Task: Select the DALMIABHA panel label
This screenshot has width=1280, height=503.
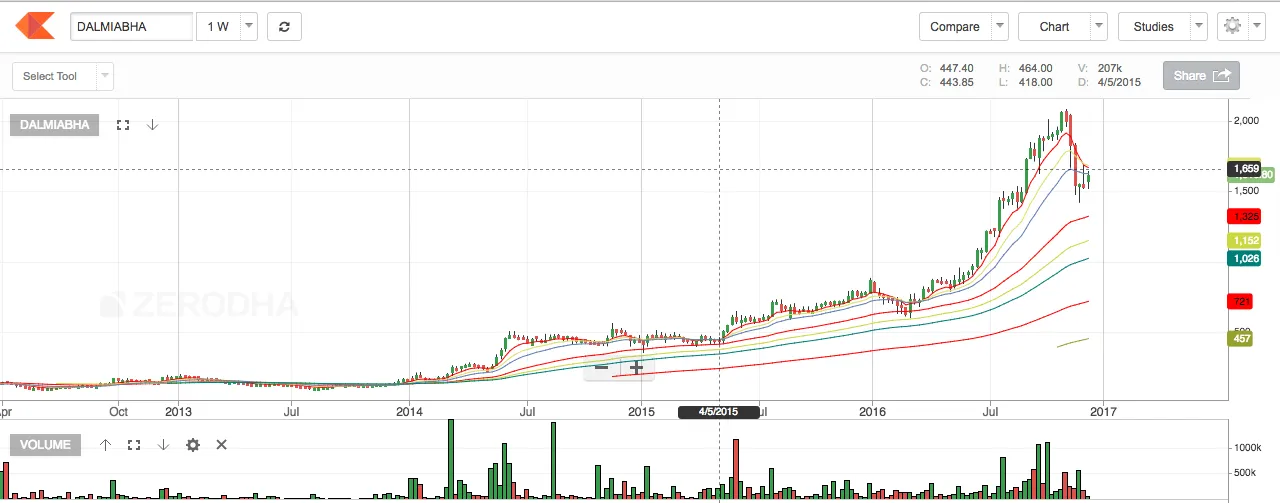Action: [55, 125]
